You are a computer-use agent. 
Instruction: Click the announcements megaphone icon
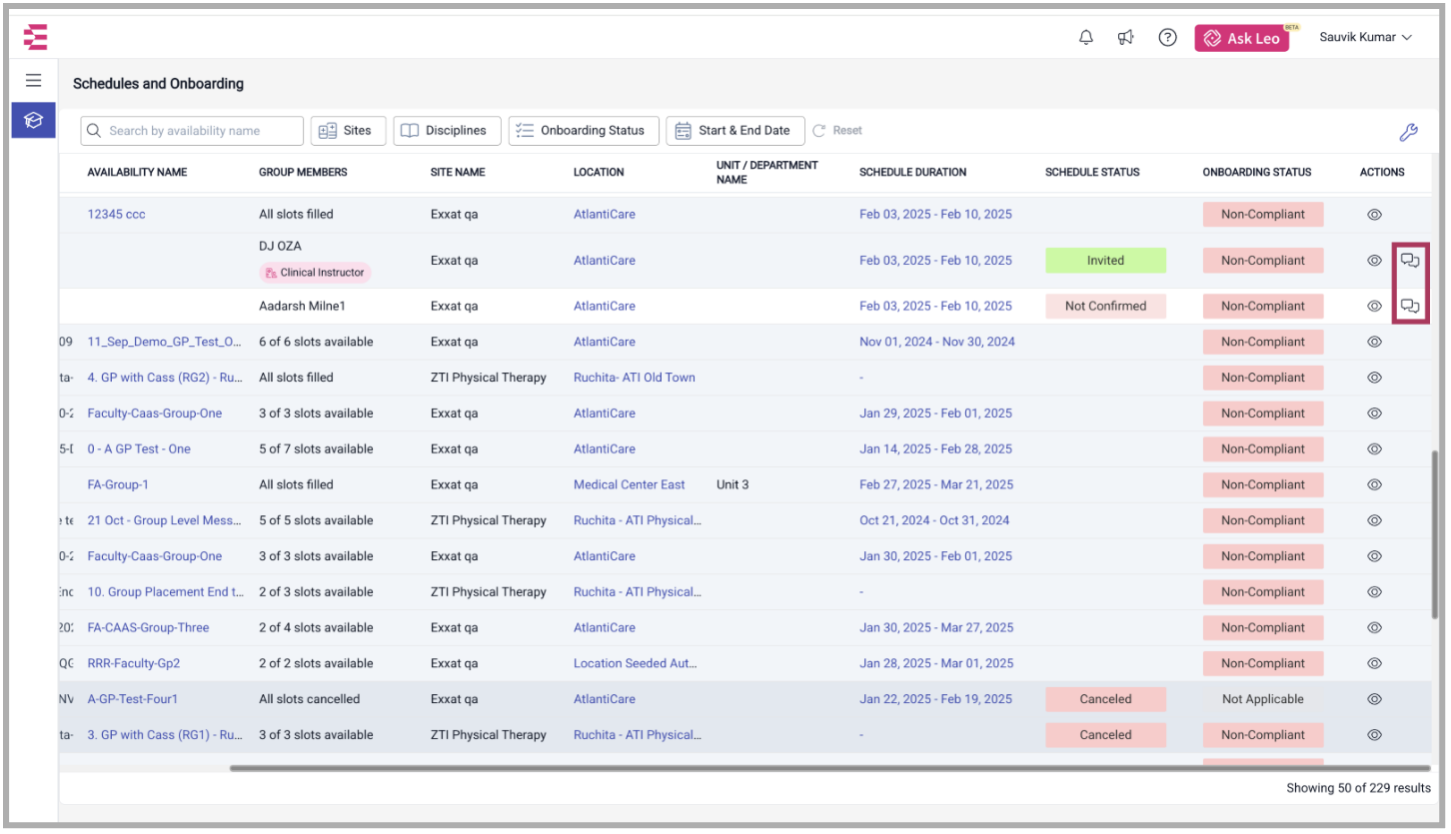(1126, 38)
